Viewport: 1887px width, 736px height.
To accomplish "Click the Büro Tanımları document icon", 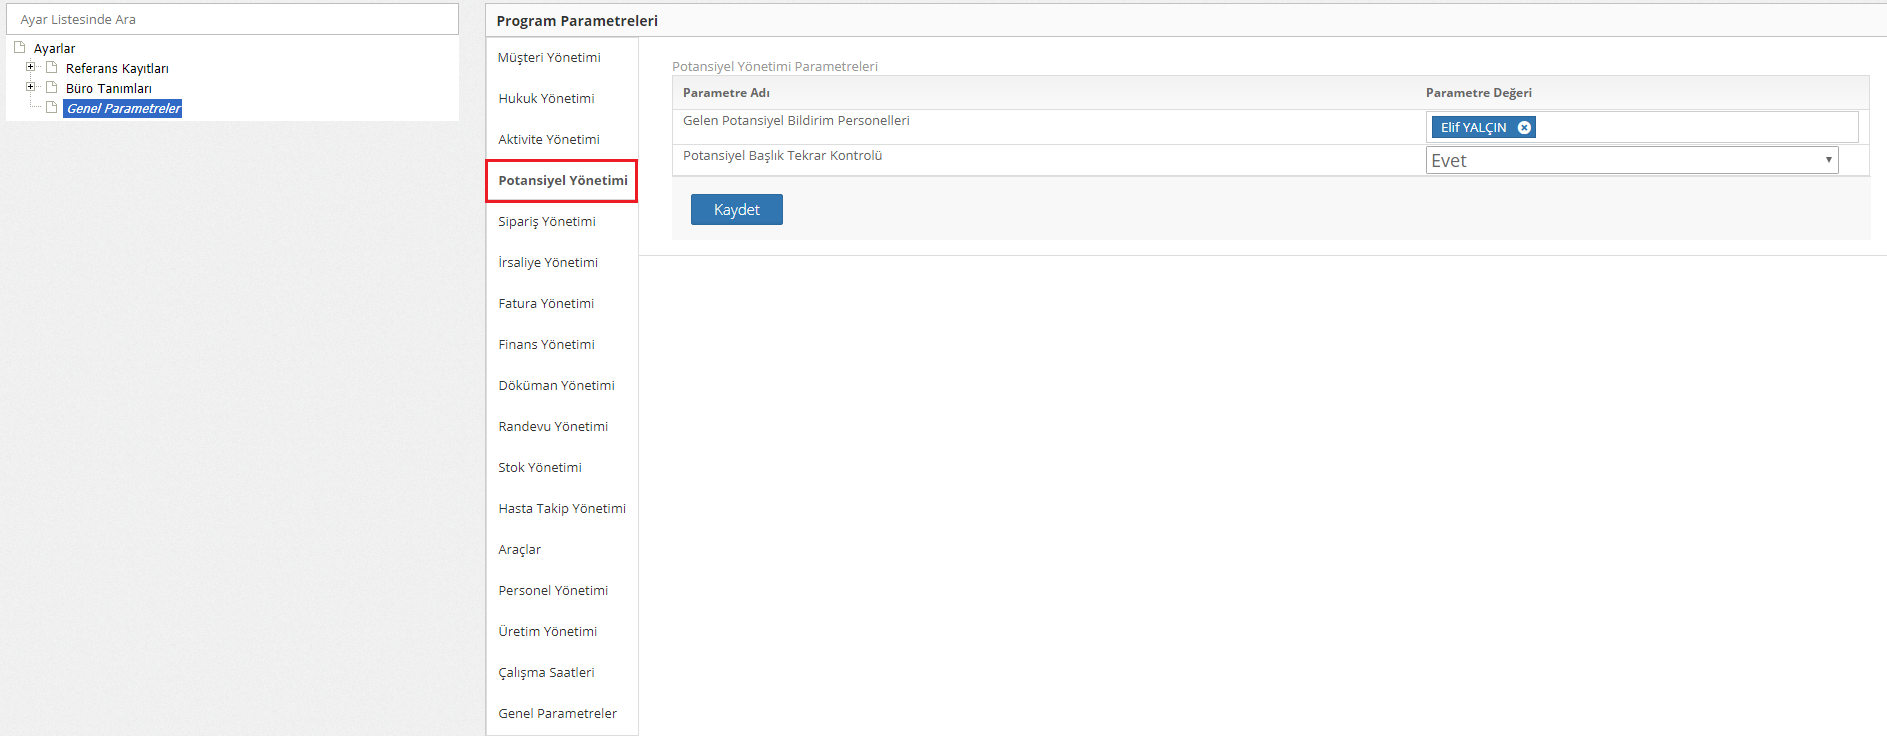I will pyautogui.click(x=51, y=87).
